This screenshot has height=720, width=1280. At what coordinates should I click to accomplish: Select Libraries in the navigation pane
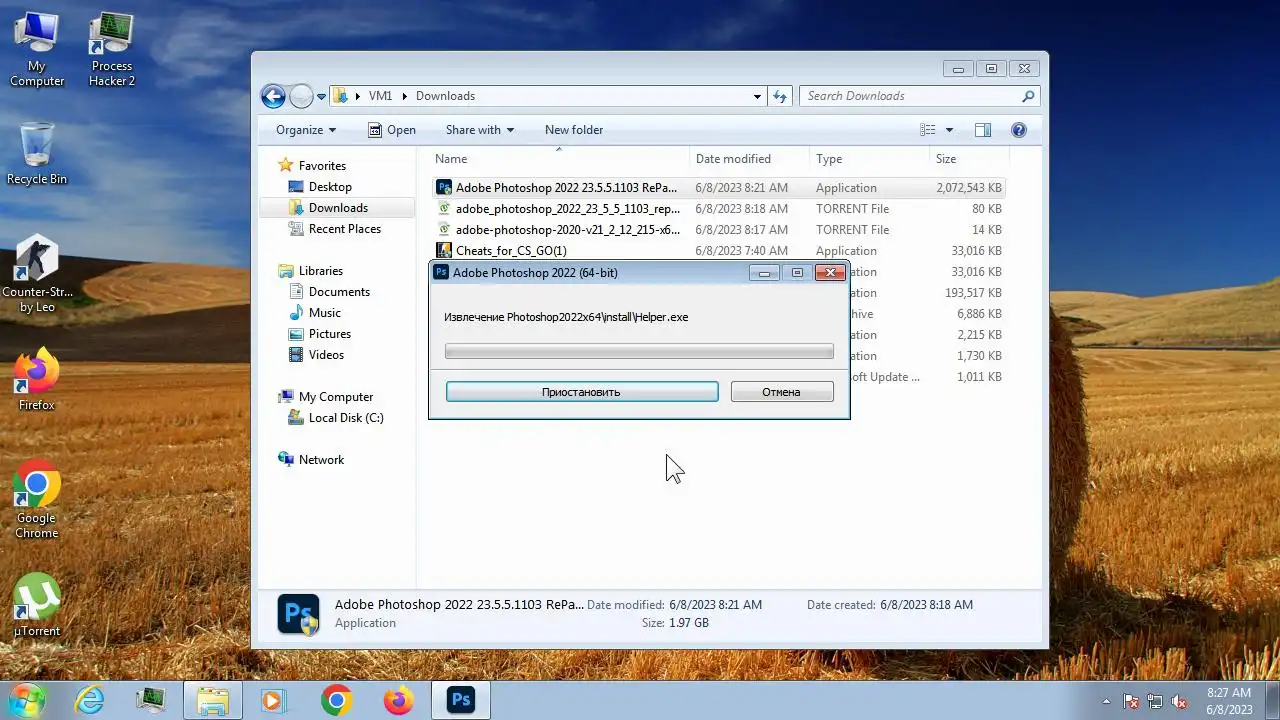pyautogui.click(x=320, y=271)
